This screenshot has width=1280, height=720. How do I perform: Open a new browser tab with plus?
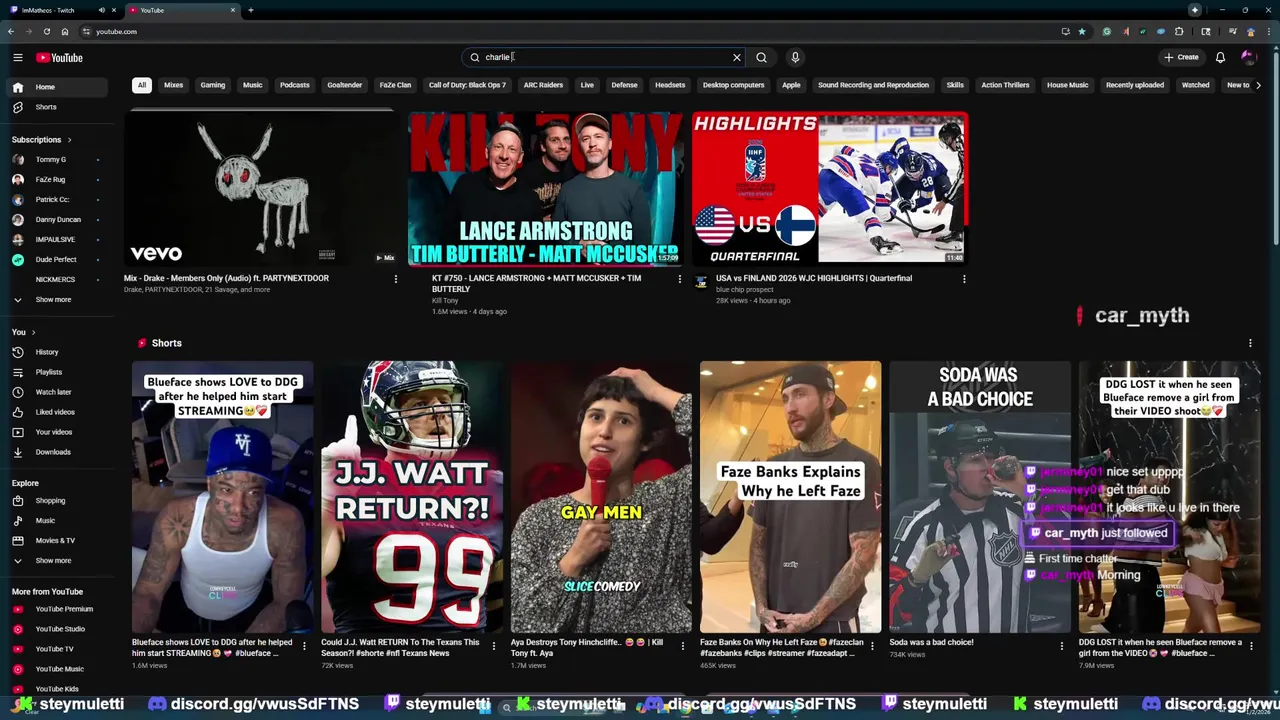(250, 10)
